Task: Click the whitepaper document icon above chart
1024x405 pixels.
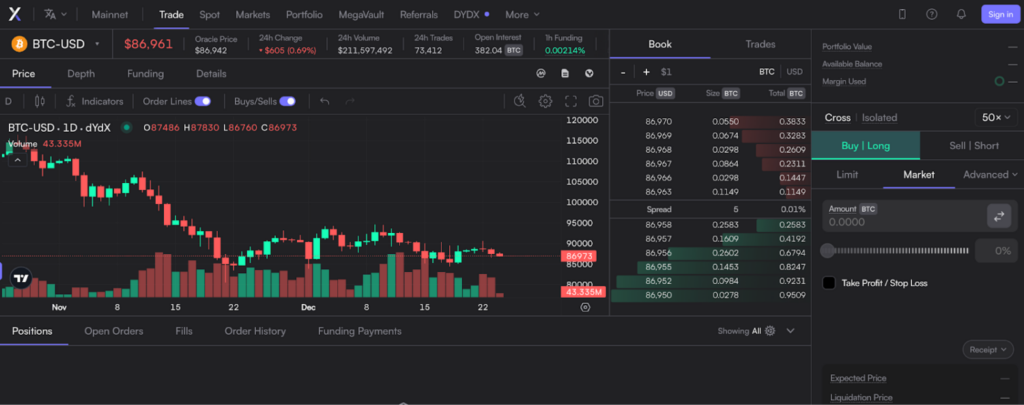Action: pos(565,73)
